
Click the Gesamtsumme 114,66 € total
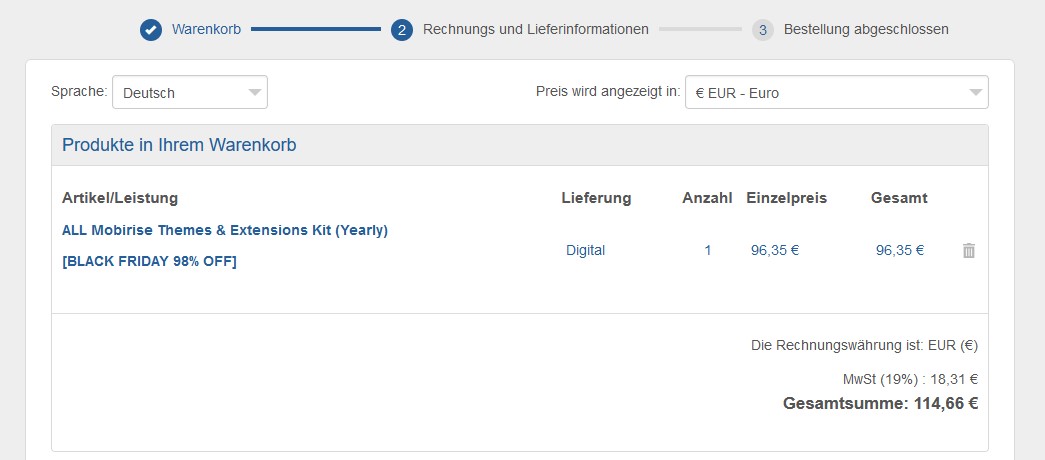click(x=880, y=404)
